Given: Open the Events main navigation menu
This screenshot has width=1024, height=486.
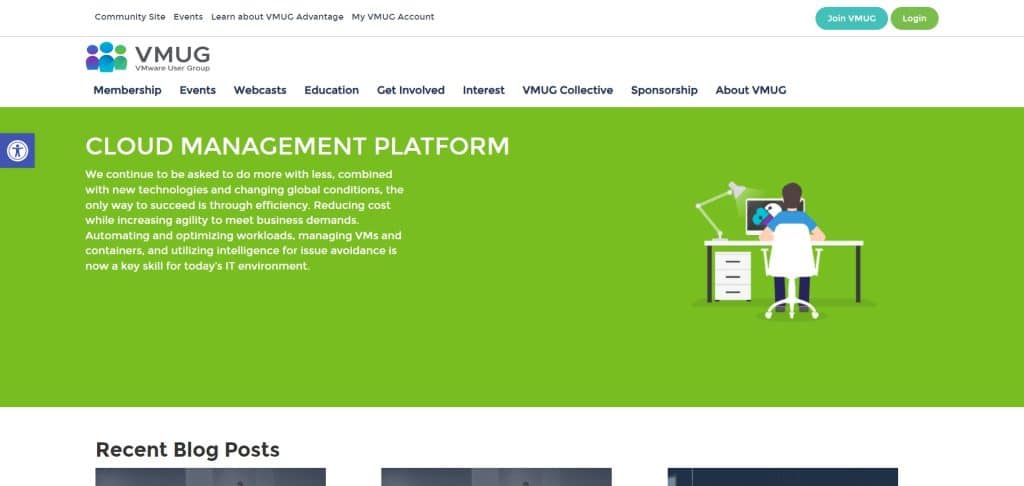Looking at the screenshot, I should pos(197,90).
